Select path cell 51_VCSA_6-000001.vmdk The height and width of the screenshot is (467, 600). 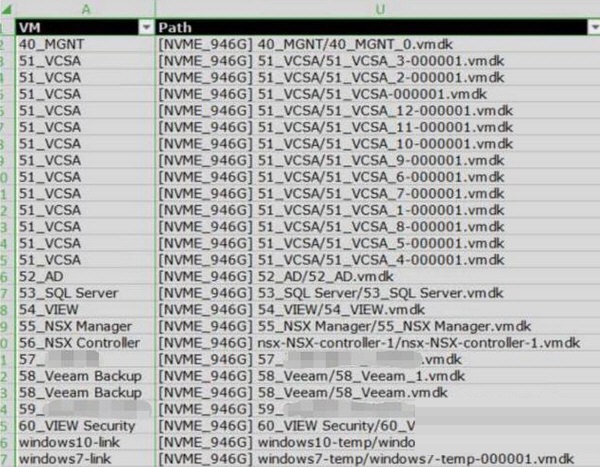pyautogui.click(x=378, y=177)
